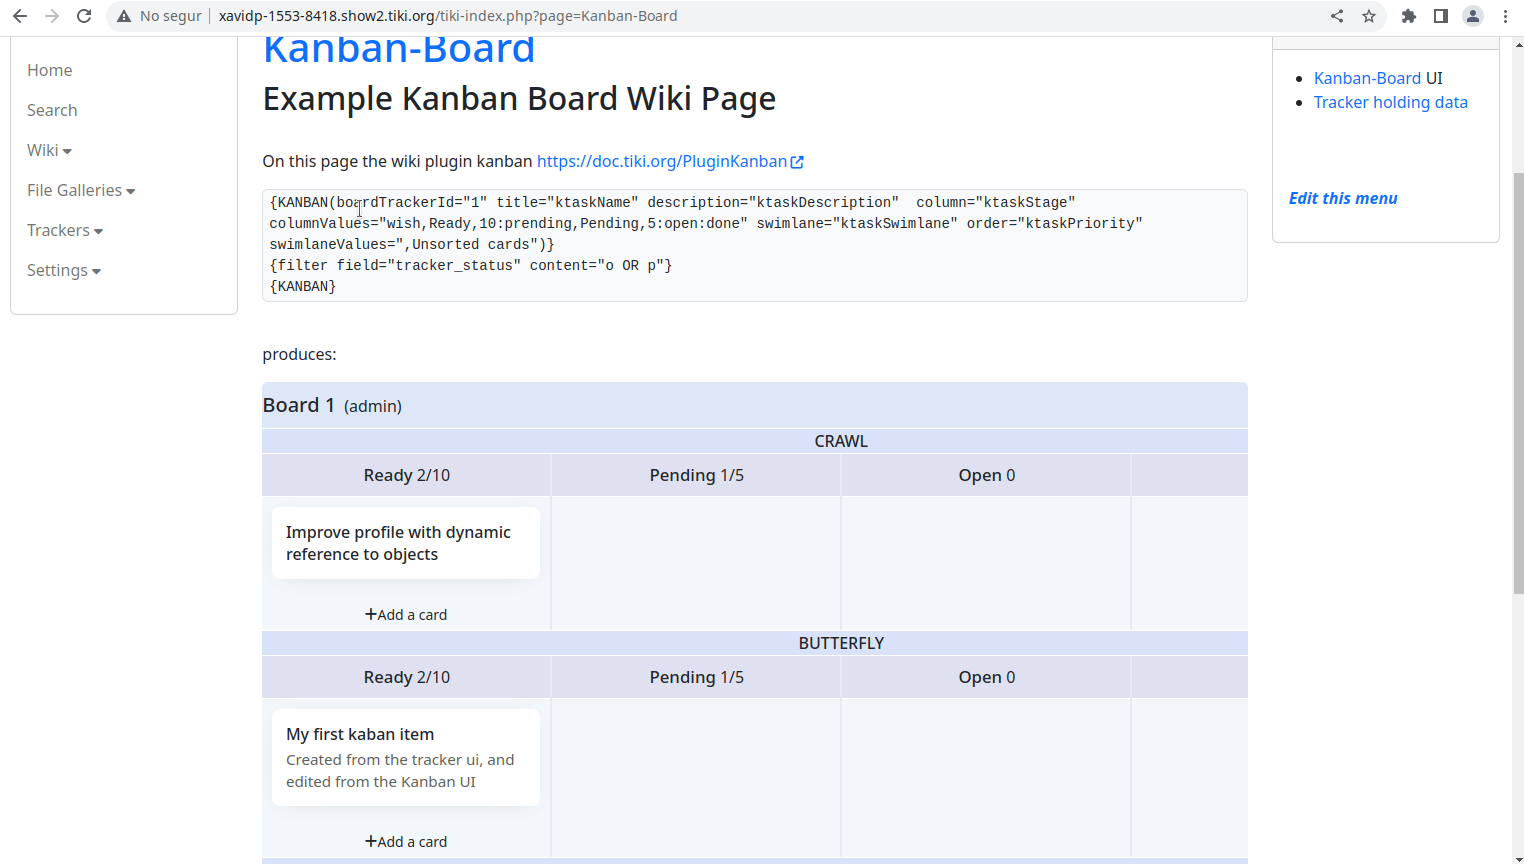Expand the Settings sidebar menu
The width and height of the screenshot is (1524, 864).
tap(64, 270)
